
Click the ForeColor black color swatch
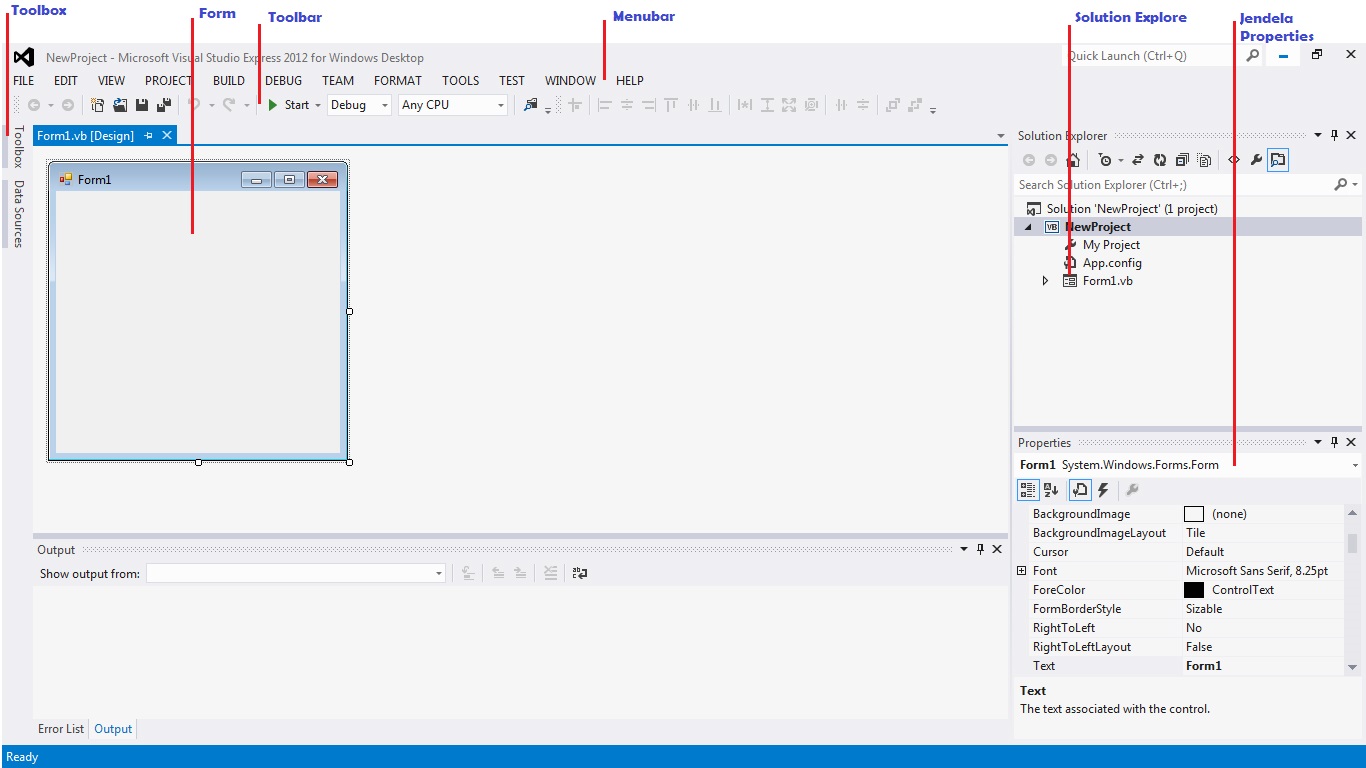[1194, 590]
